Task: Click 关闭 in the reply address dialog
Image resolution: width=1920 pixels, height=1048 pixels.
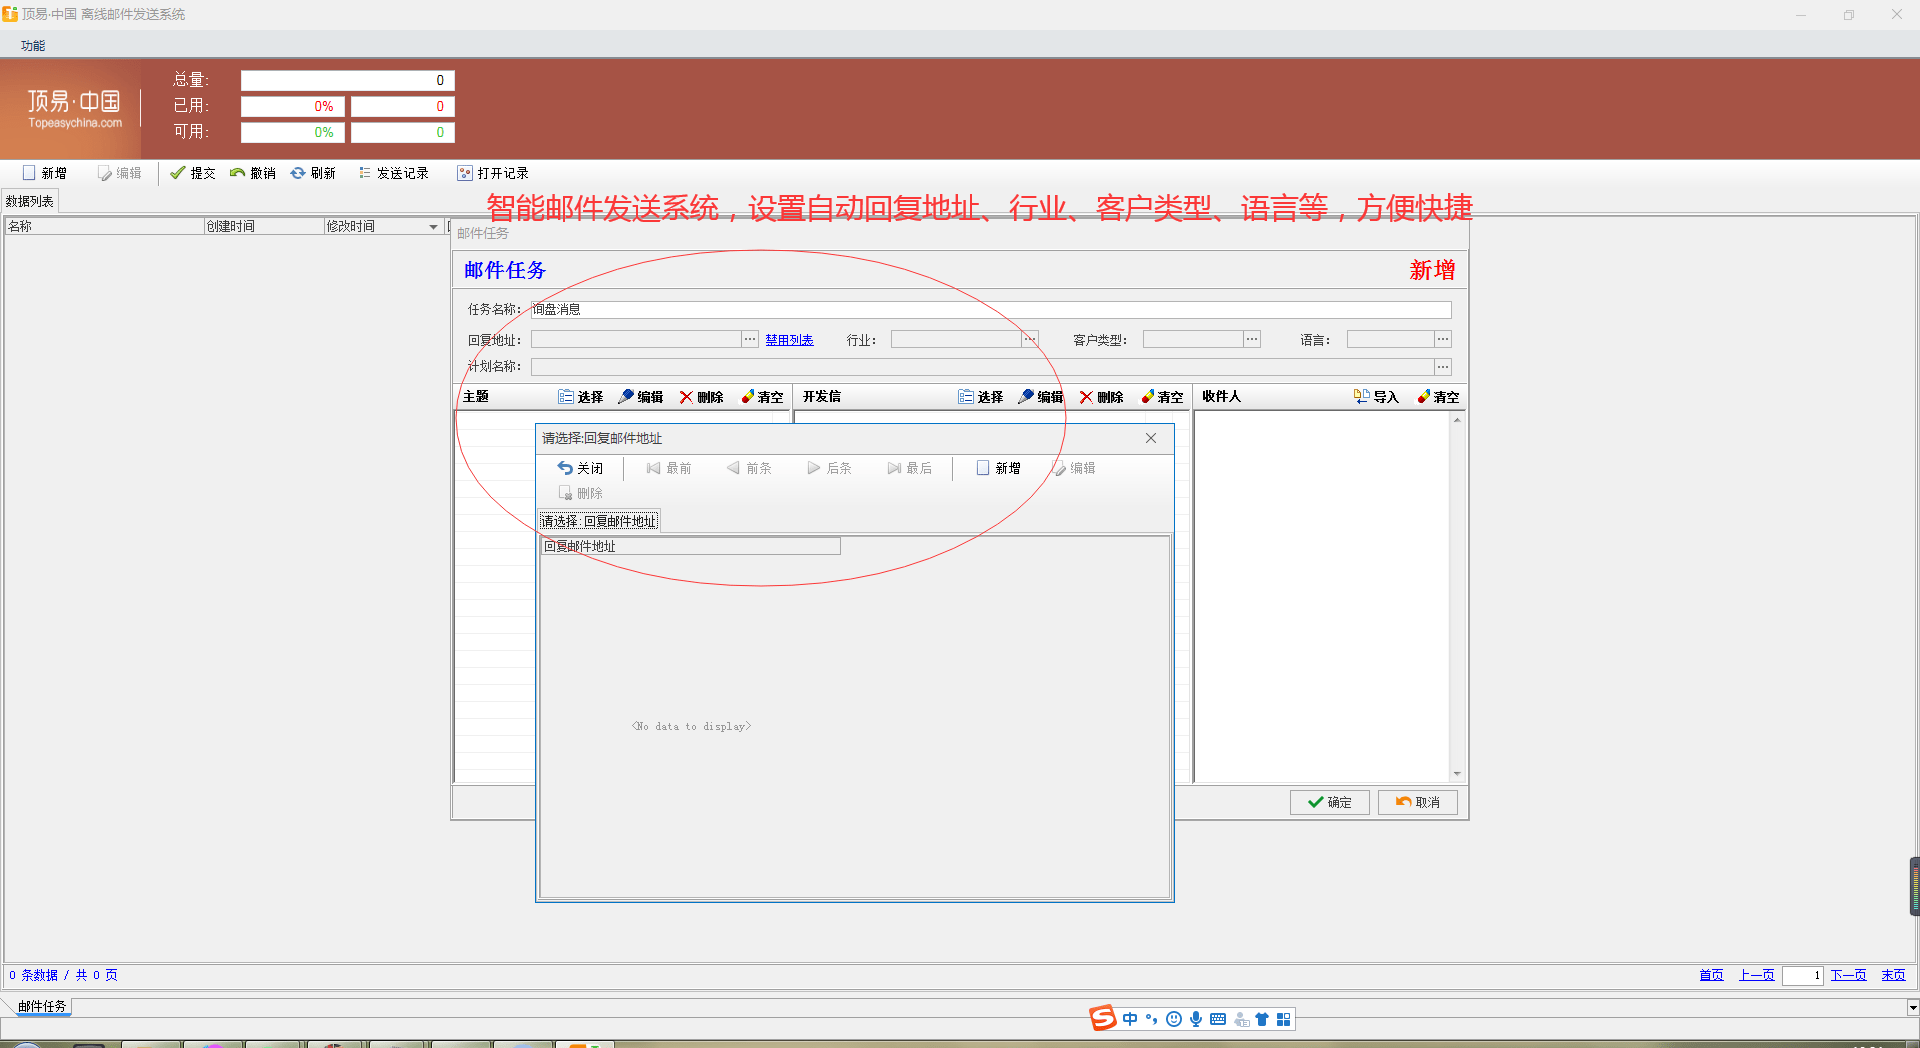Action: (580, 468)
